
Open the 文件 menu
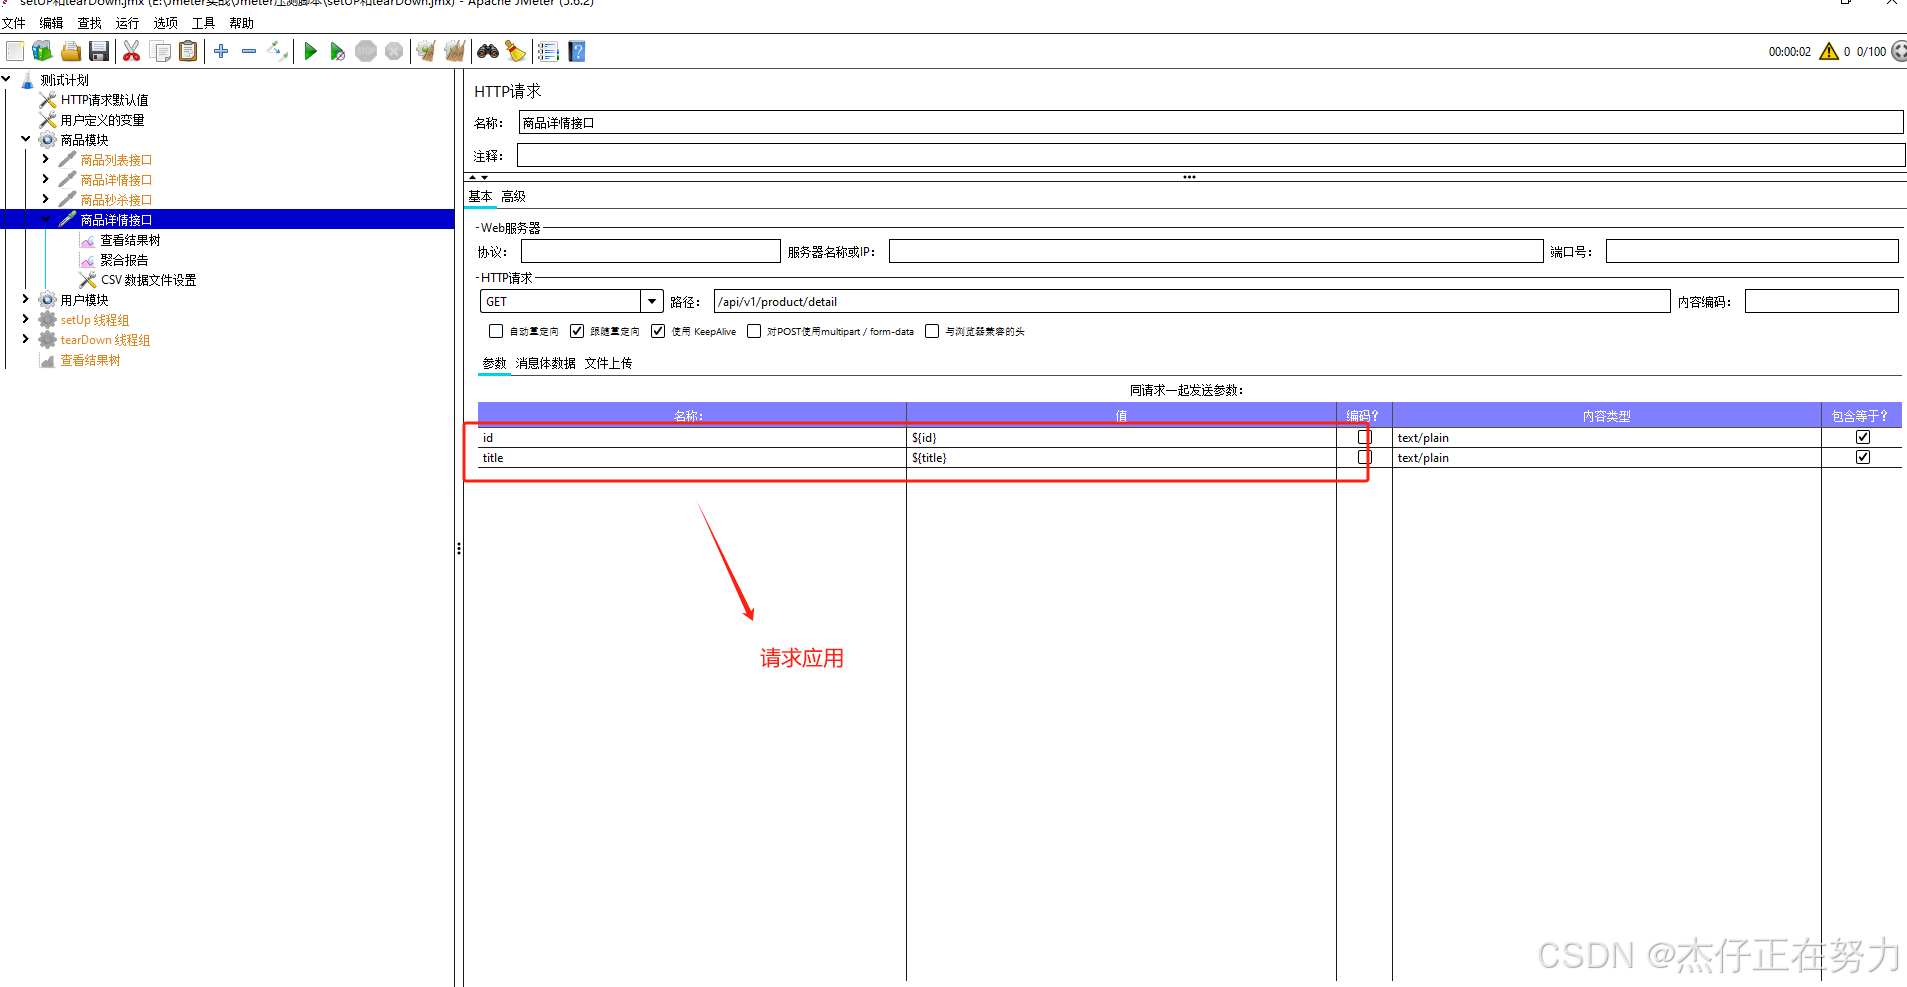point(13,23)
